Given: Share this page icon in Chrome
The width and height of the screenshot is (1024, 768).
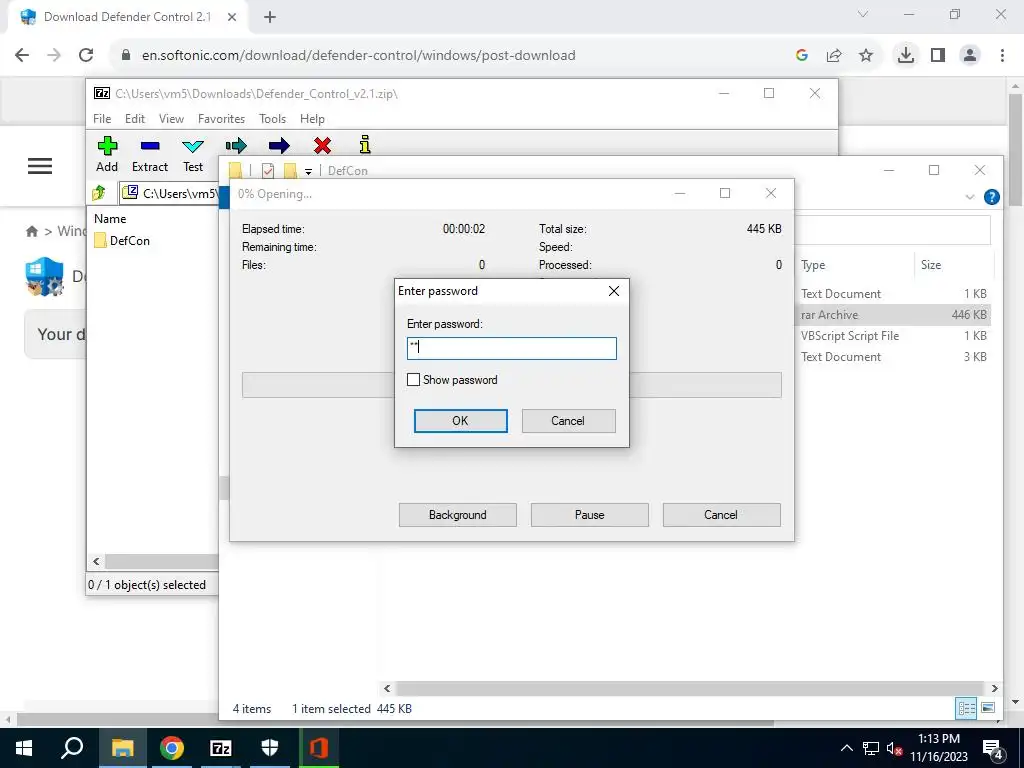Looking at the screenshot, I should [x=834, y=56].
